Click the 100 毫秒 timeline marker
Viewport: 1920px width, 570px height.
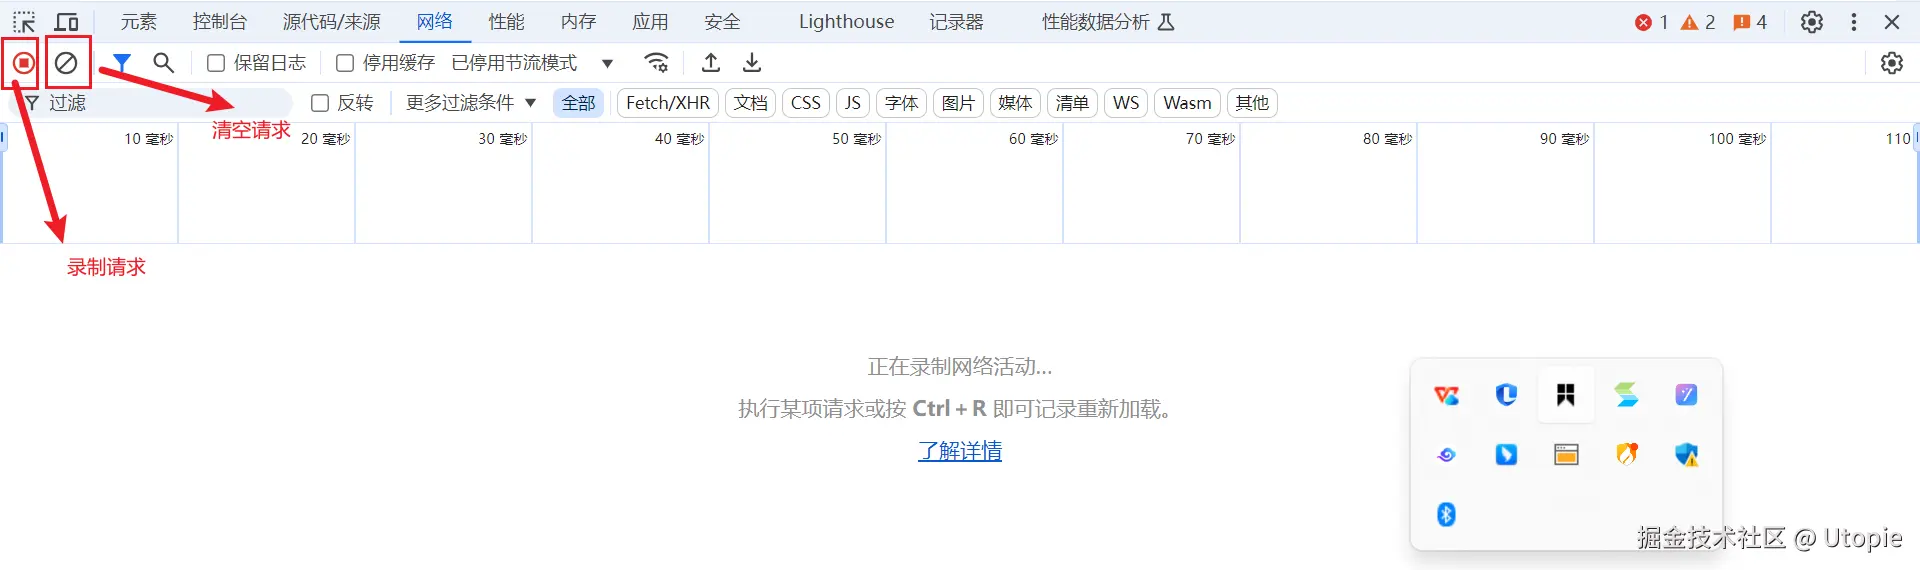click(x=1737, y=139)
